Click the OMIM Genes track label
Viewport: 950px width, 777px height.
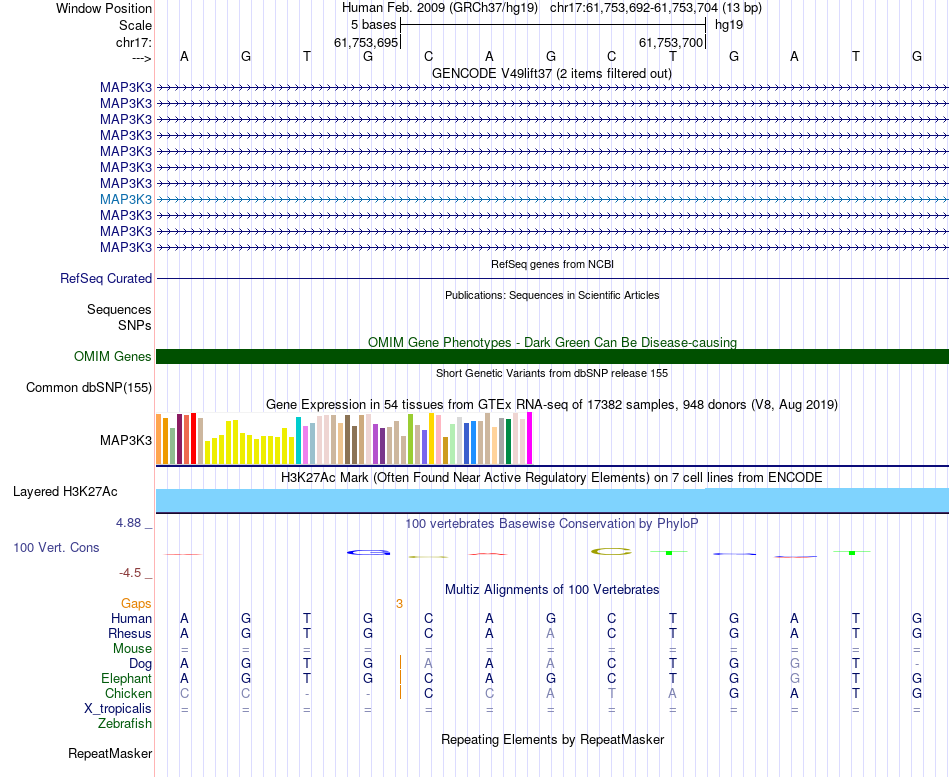pyautogui.click(x=113, y=356)
